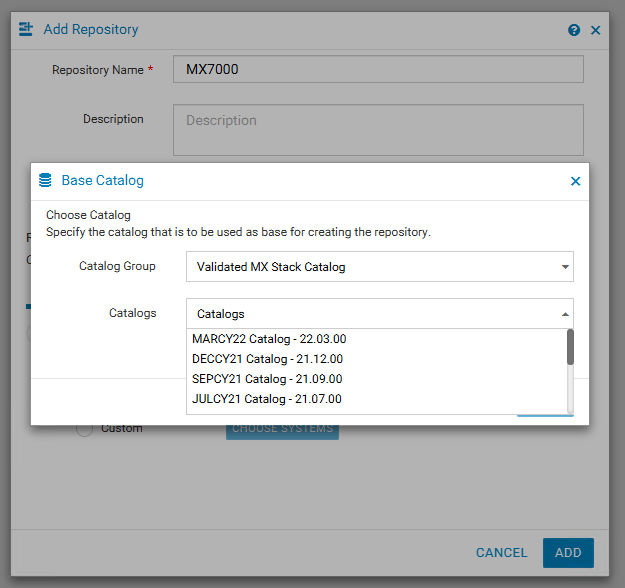This screenshot has width=625, height=588.
Task: Click the Catalog Group dropdown arrow
Action: click(x=565, y=267)
